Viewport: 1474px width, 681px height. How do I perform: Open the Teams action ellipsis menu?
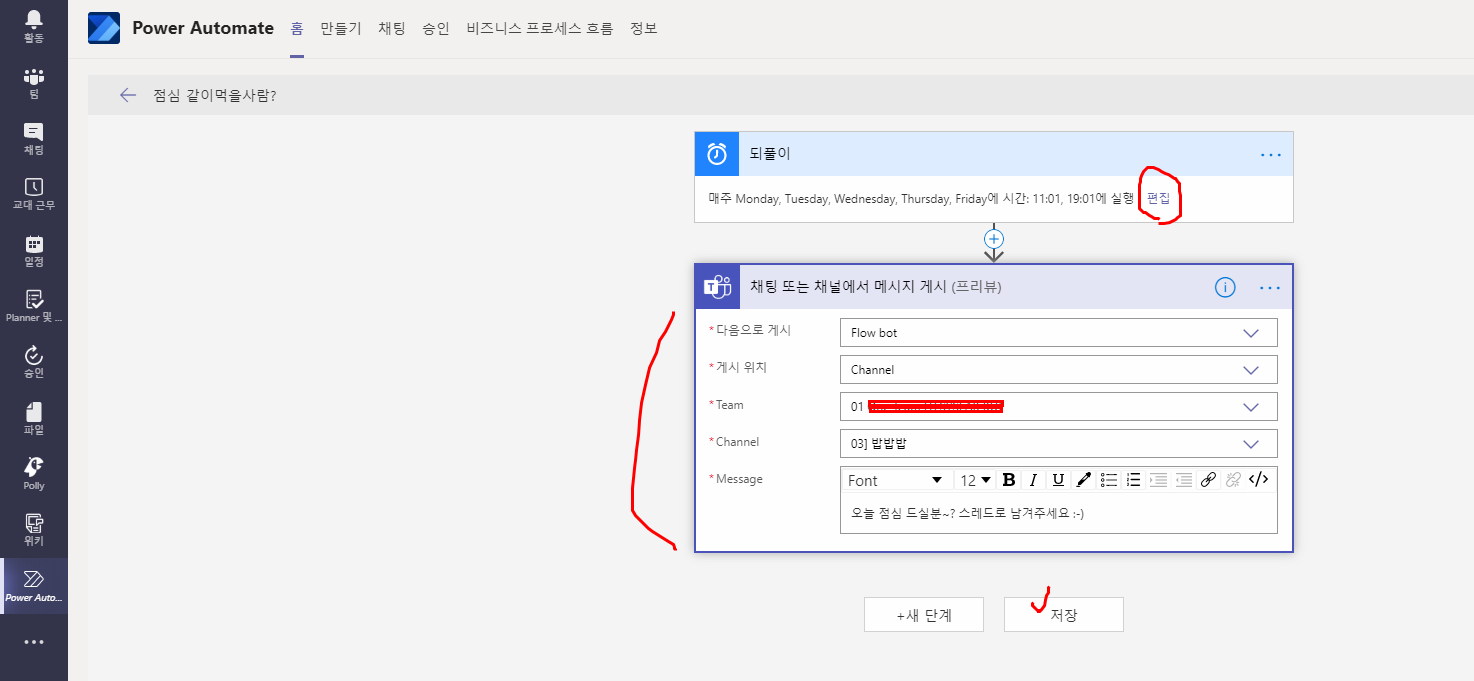click(1270, 288)
